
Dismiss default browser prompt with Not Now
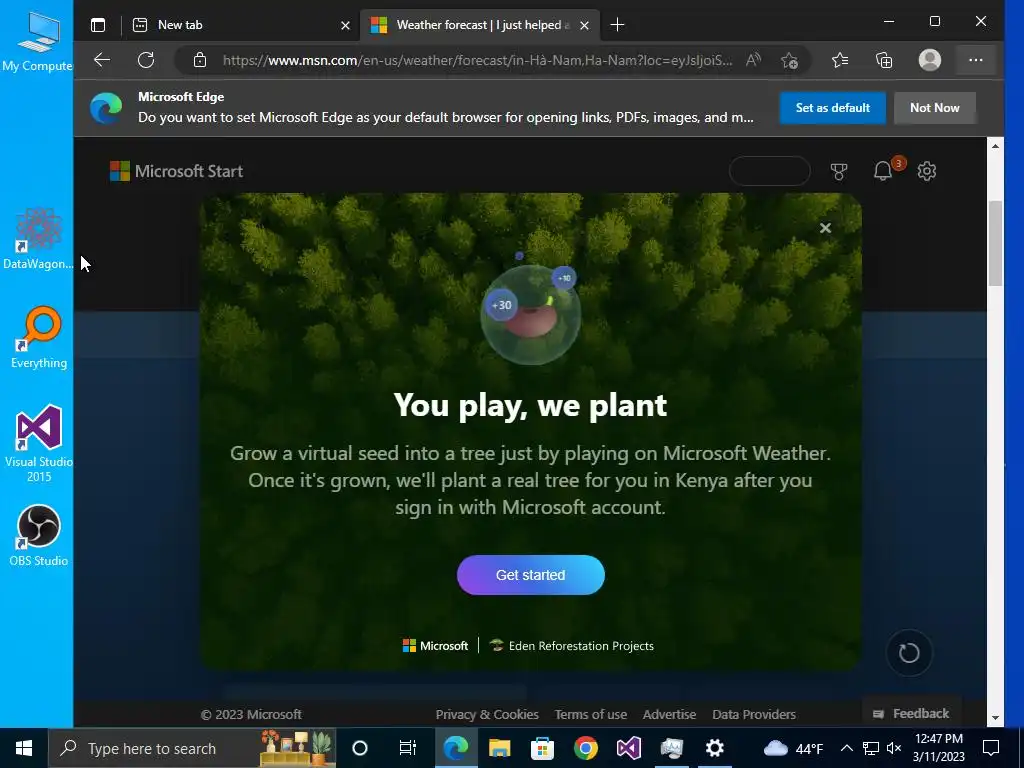point(935,108)
